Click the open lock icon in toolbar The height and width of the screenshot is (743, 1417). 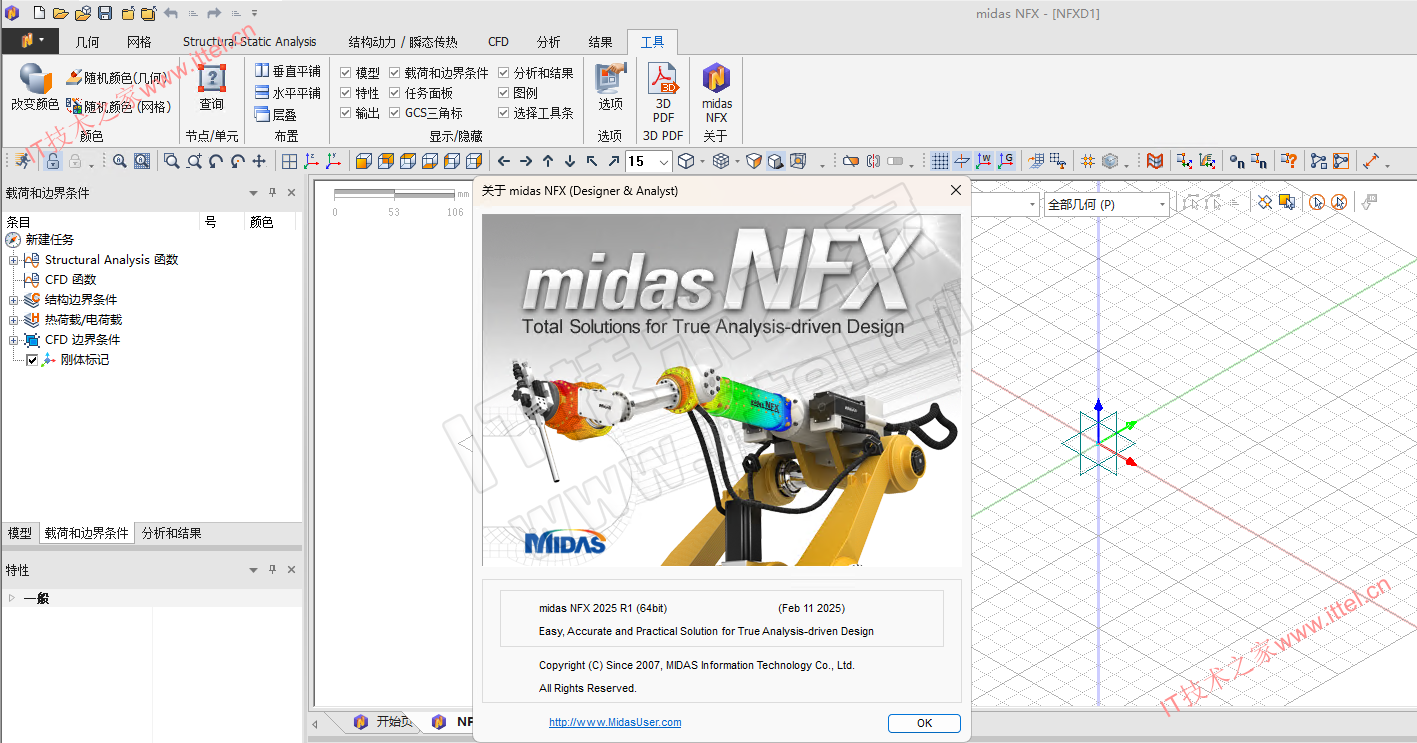tap(53, 161)
